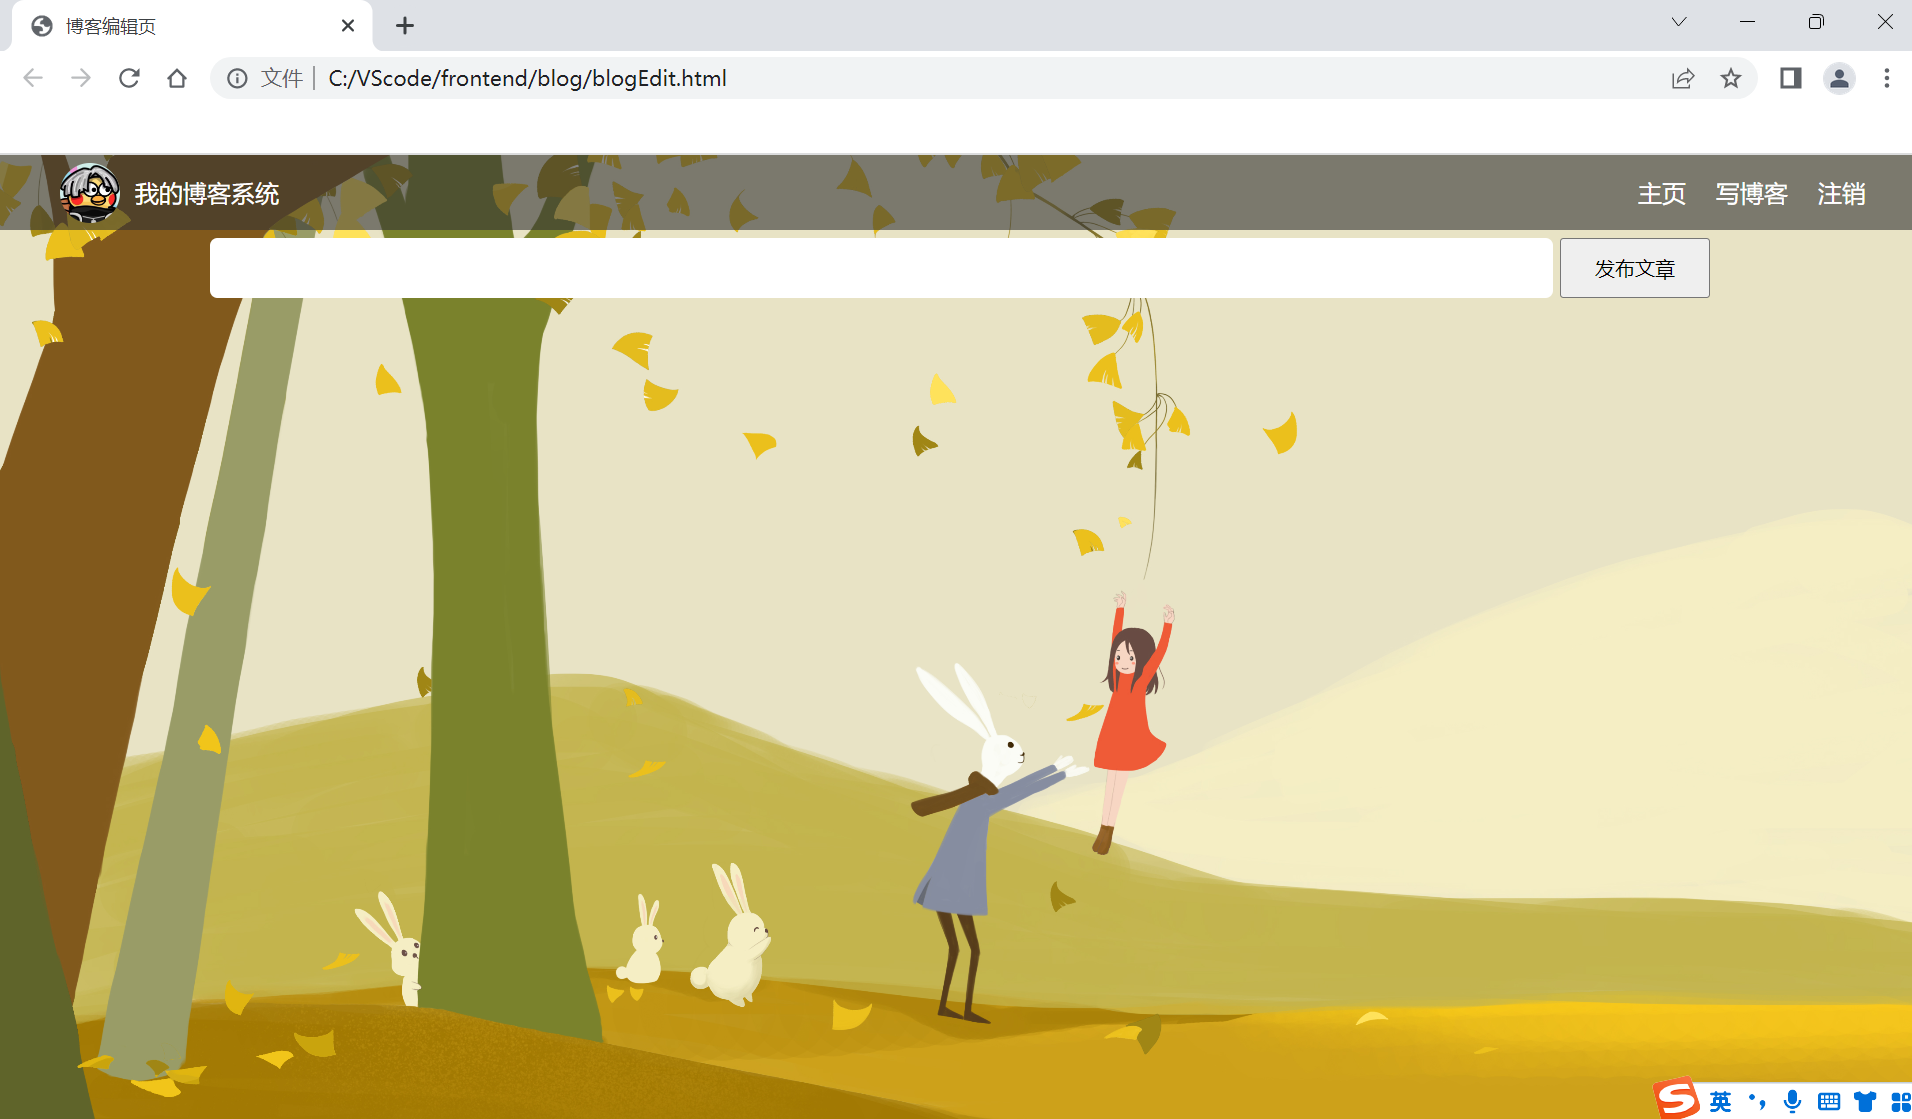
Task: Click 我的博客系统 title text
Action: click(207, 194)
